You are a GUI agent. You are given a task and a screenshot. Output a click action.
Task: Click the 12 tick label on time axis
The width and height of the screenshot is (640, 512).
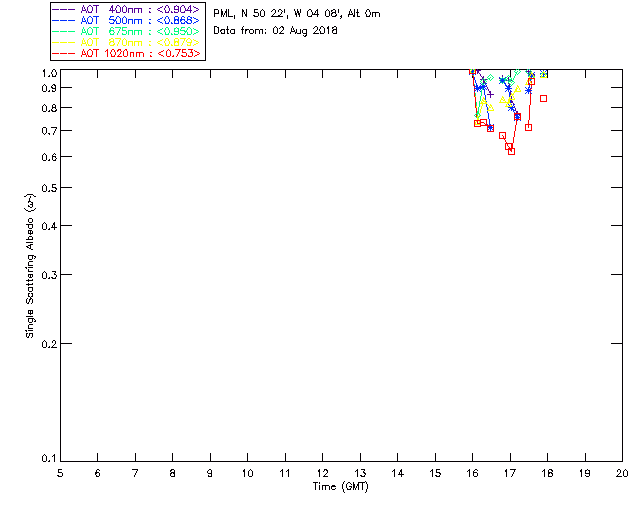[322, 473]
